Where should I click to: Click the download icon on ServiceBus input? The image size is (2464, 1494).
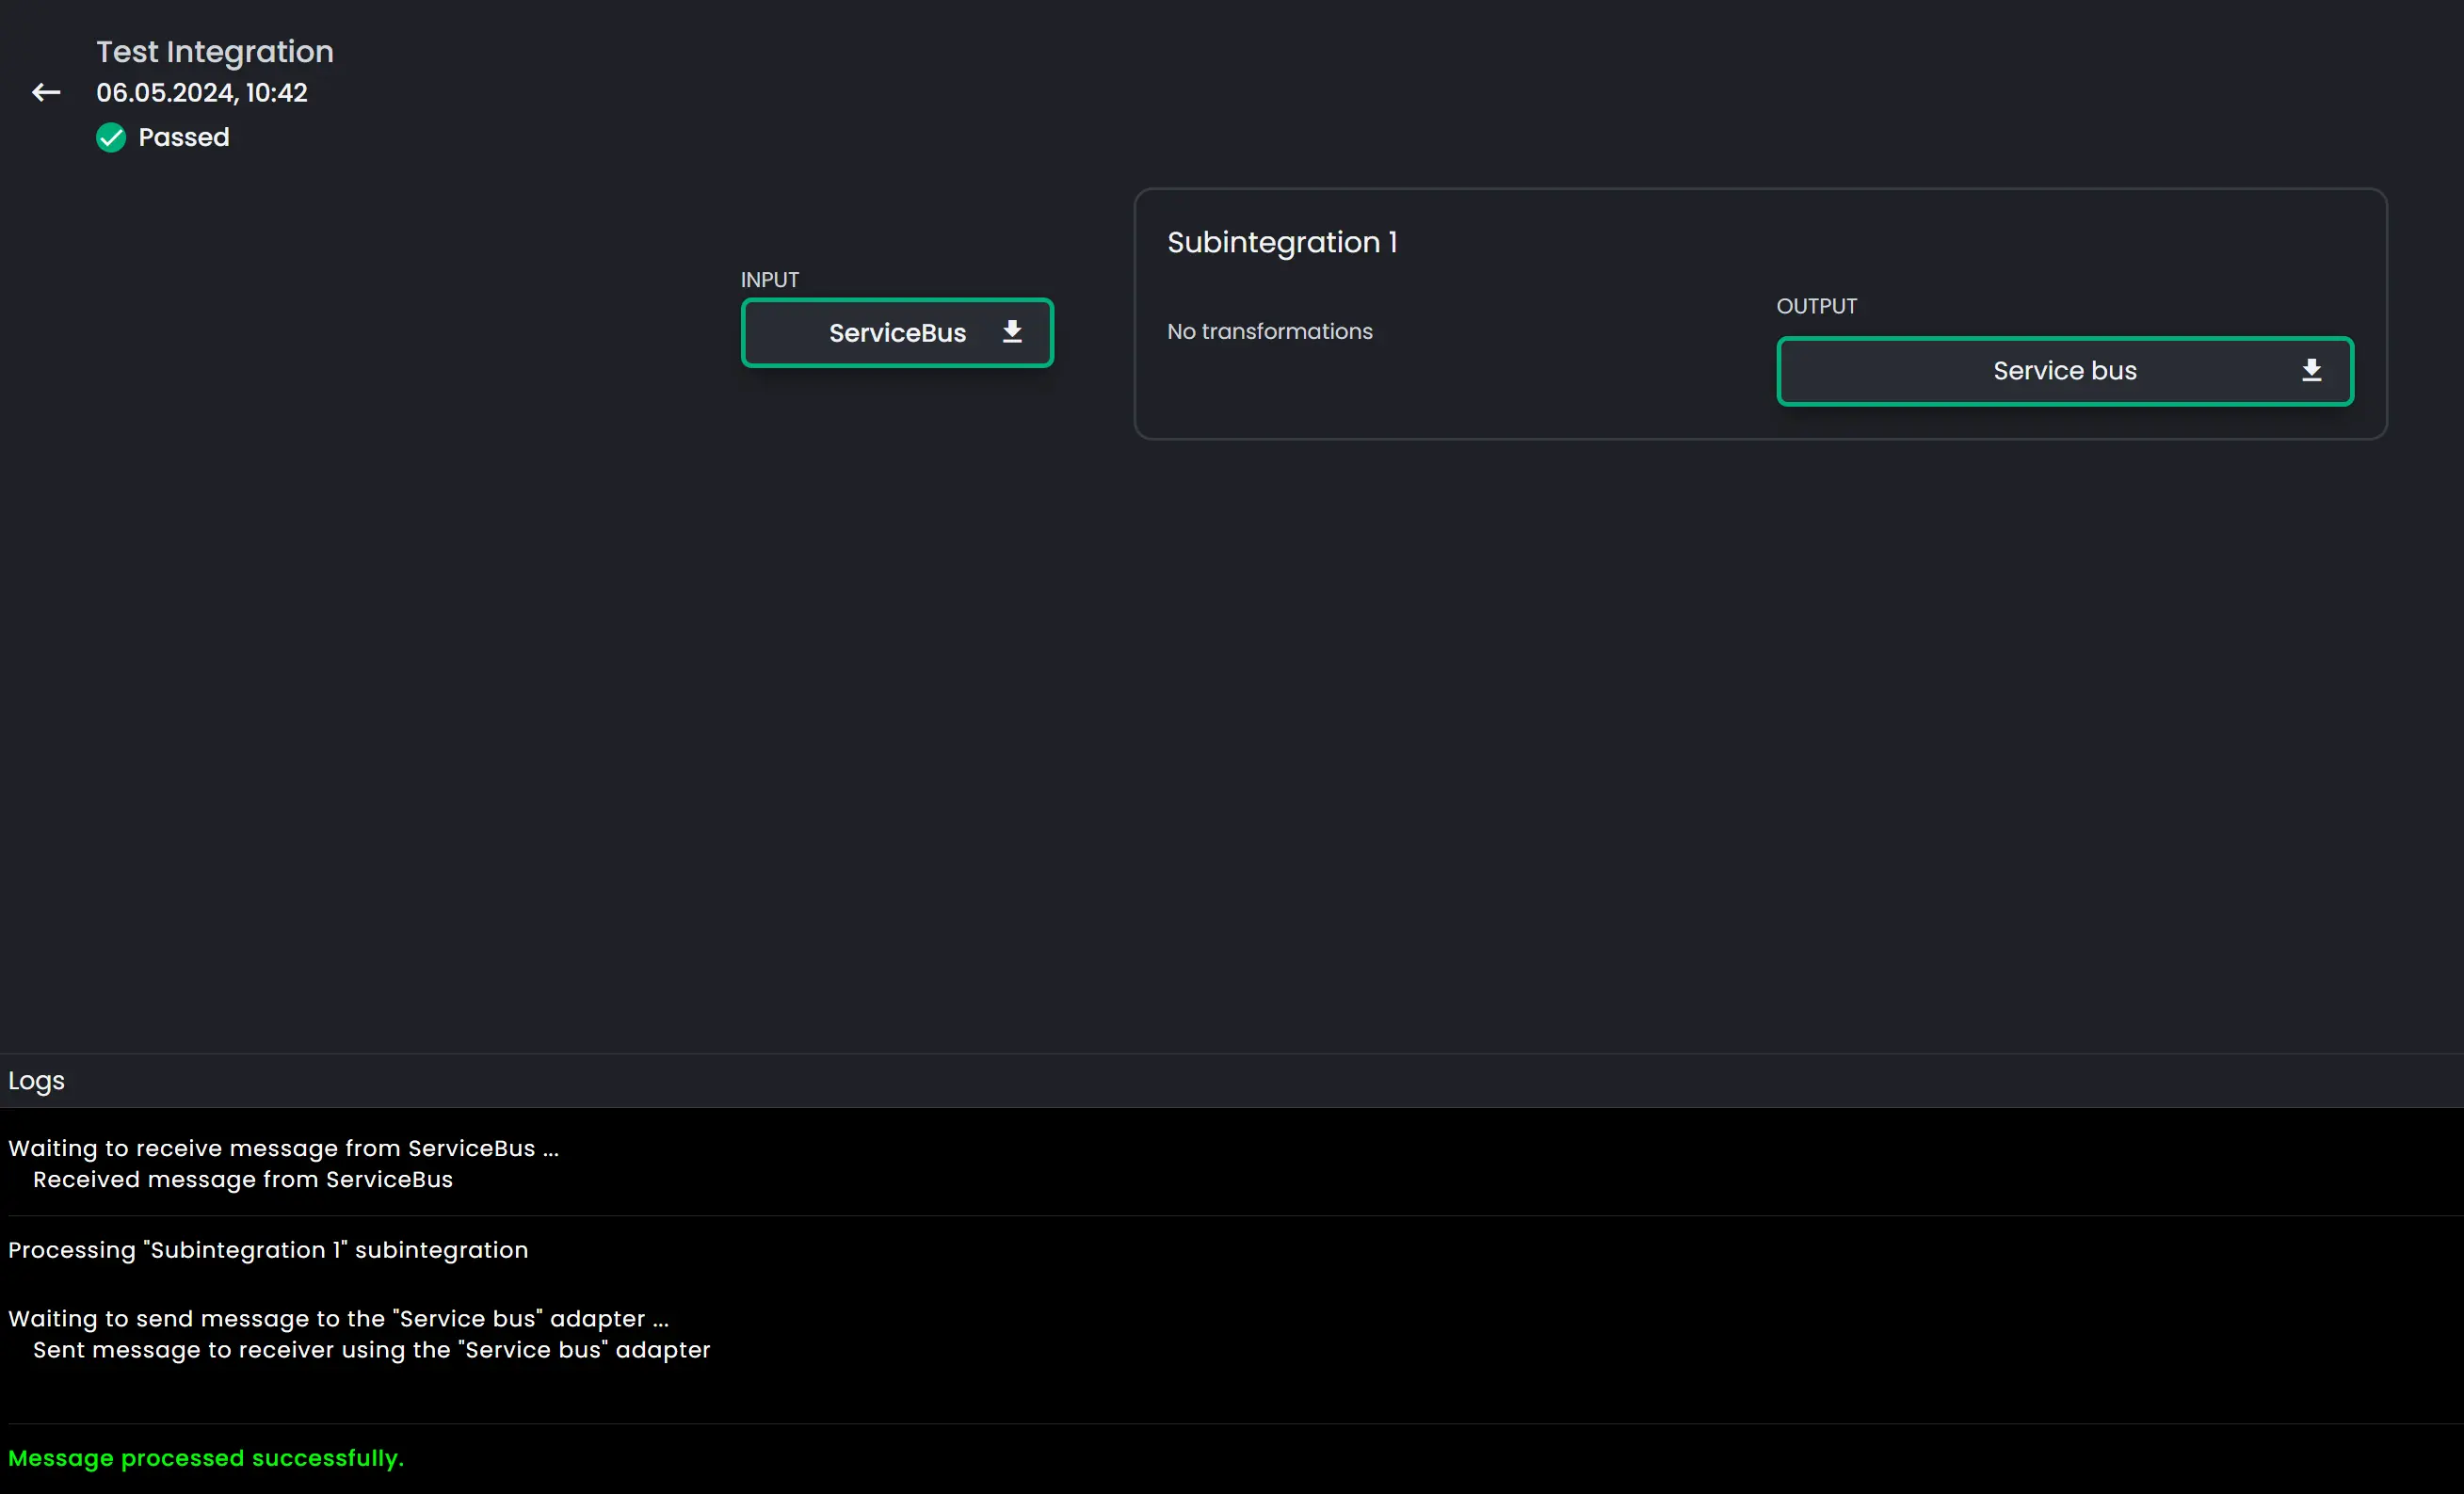[x=1014, y=332]
